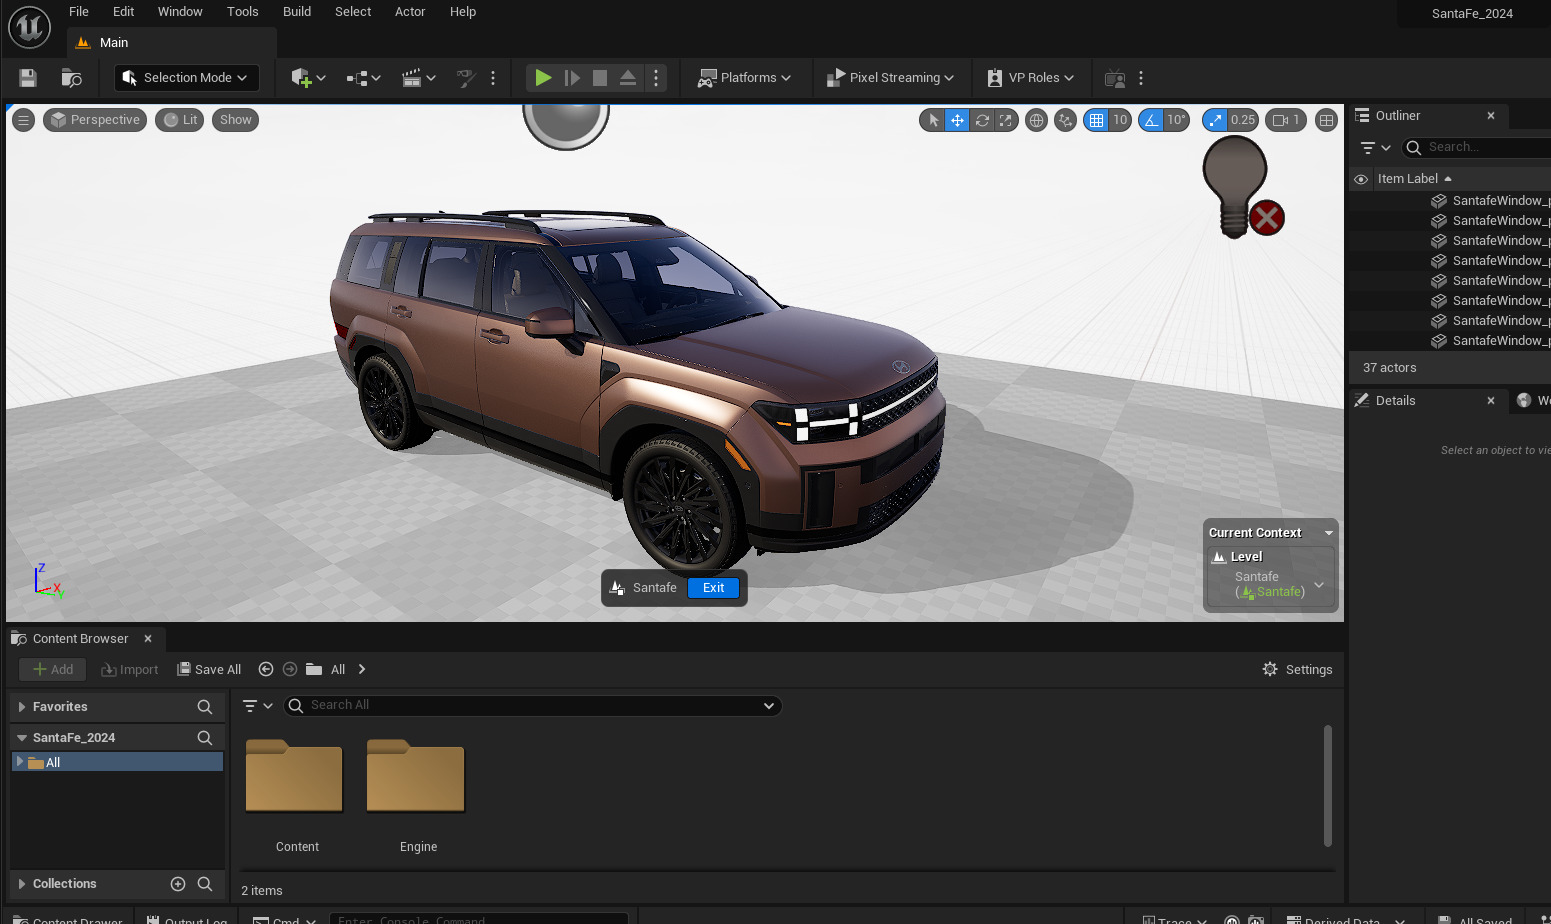1551x924 pixels.
Task: Choose the Select objects cursor tool
Action: pos(933,120)
